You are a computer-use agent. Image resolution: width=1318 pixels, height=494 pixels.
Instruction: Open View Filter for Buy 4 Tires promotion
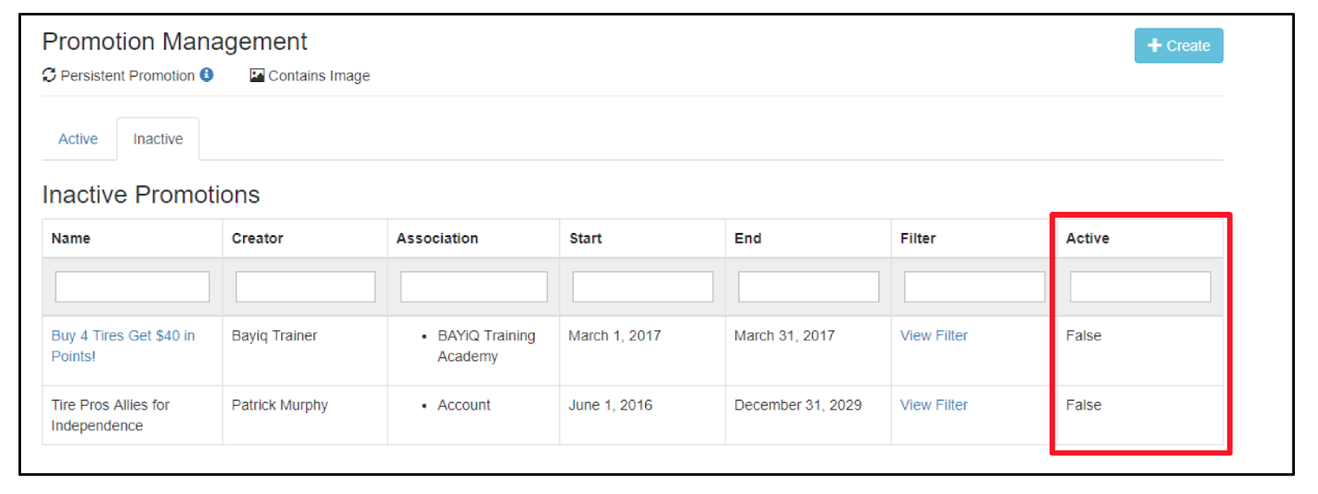click(x=934, y=336)
